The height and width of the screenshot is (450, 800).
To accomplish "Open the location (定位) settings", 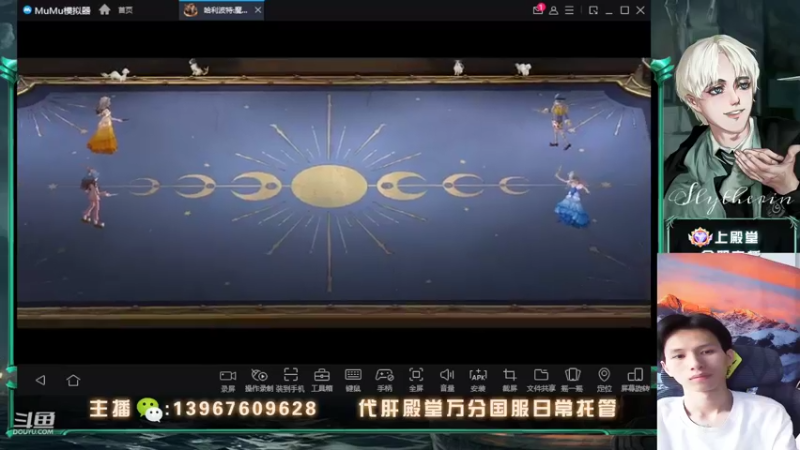I will coord(604,380).
